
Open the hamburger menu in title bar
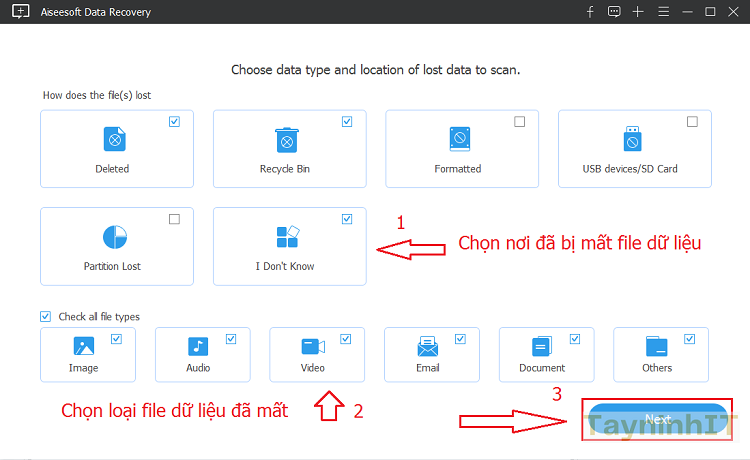pyautogui.click(x=662, y=12)
